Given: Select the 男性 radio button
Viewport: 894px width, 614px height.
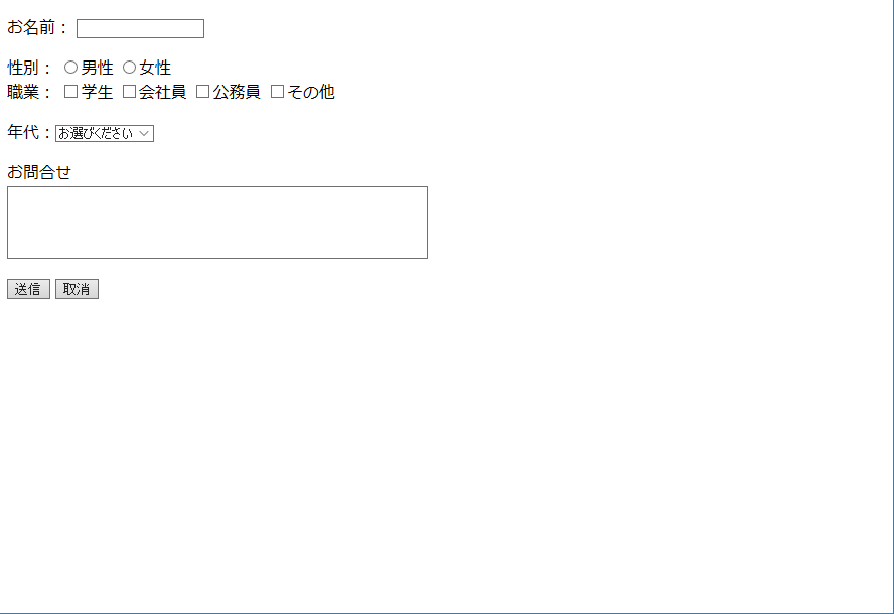Looking at the screenshot, I should point(71,67).
